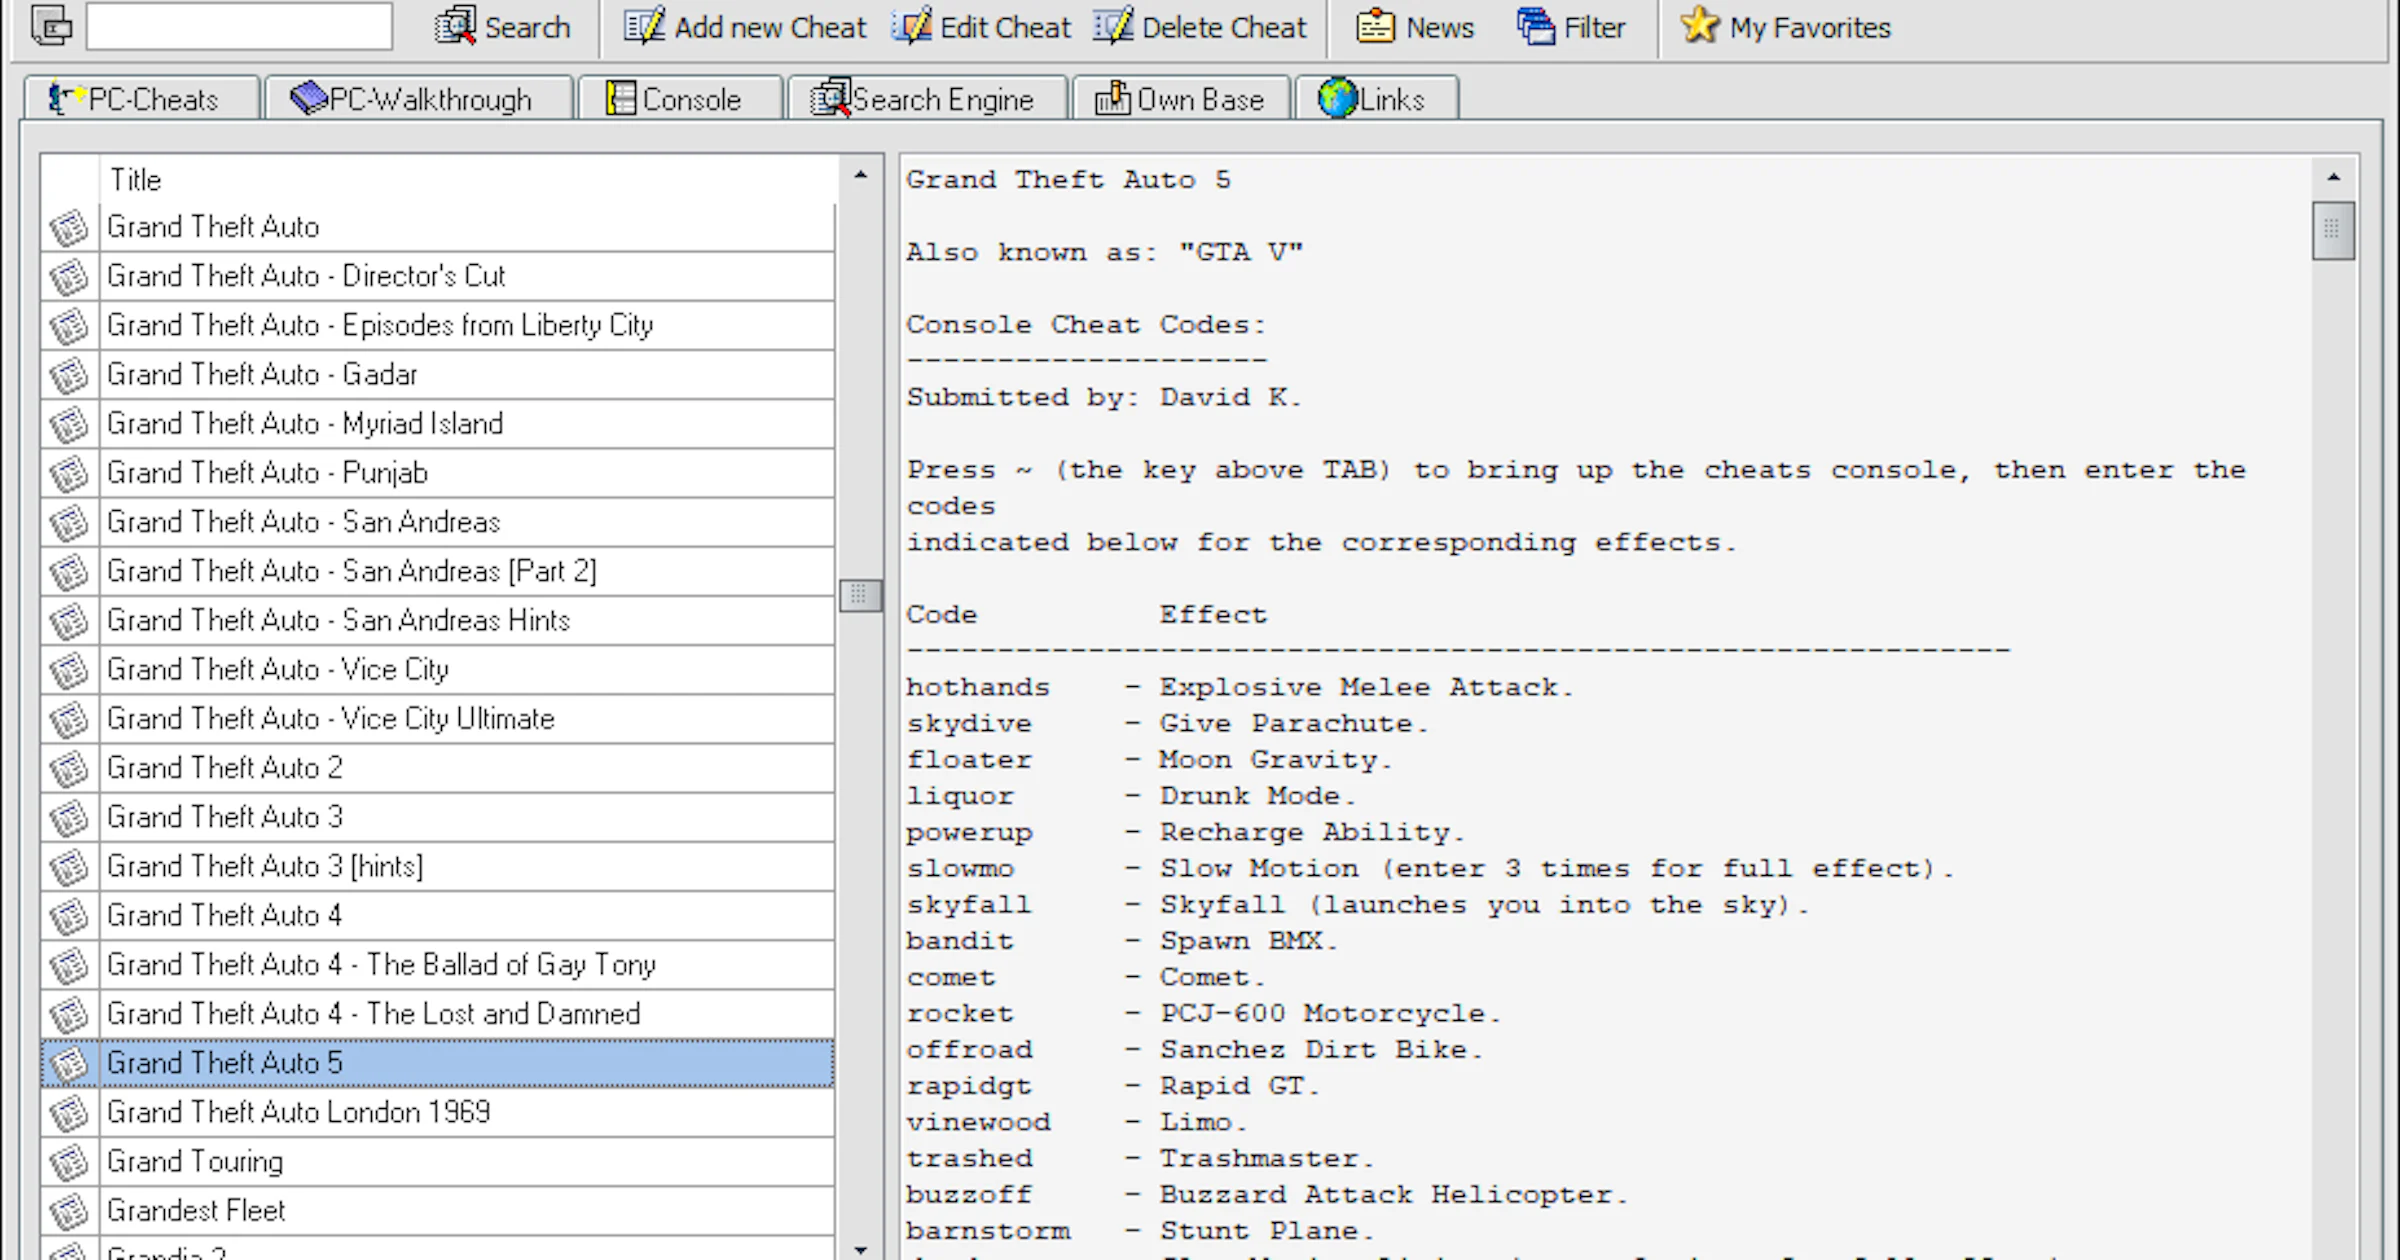Open the Own Base tab
Image resolution: width=2400 pixels, height=1260 pixels.
[x=1181, y=99]
